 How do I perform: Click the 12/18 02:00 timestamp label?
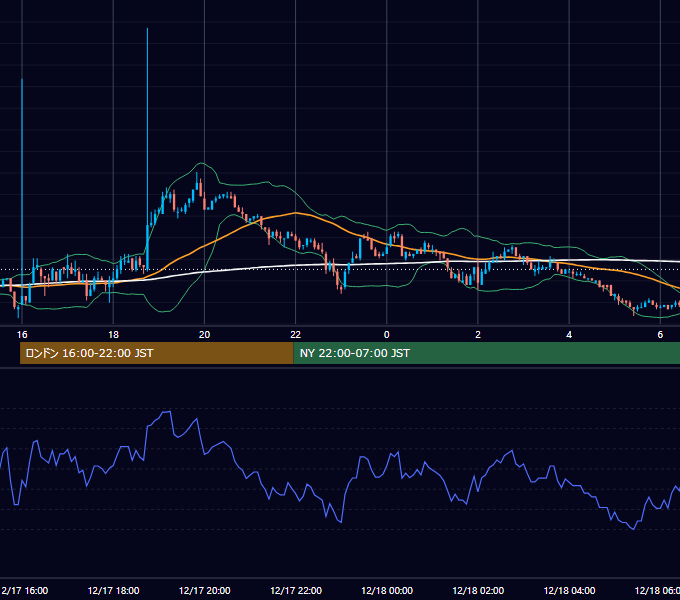478,590
